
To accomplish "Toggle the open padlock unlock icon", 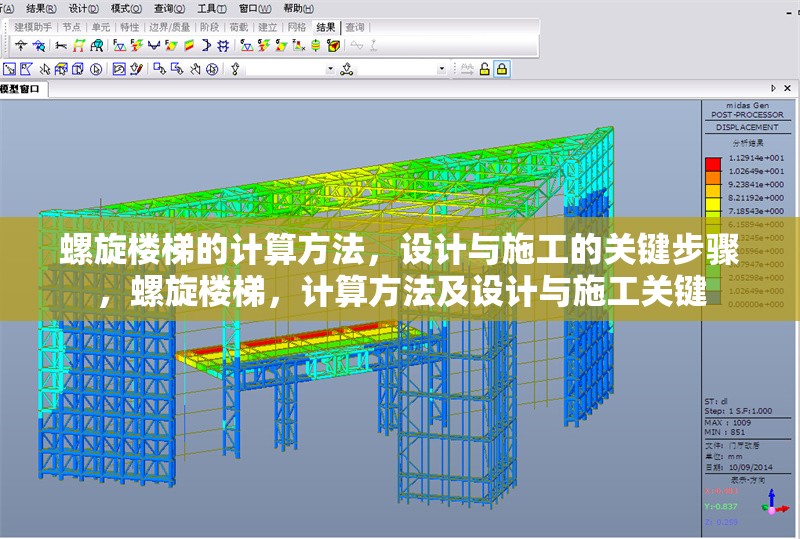I will pyautogui.click(x=484, y=69).
